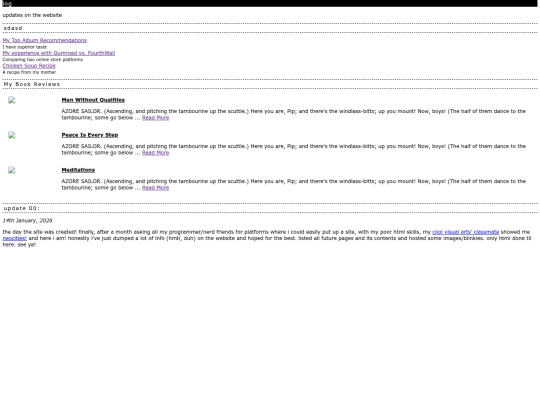Click 'Comparing two online store platforms' description
Screen dimensions: 540x405
click(43, 60)
